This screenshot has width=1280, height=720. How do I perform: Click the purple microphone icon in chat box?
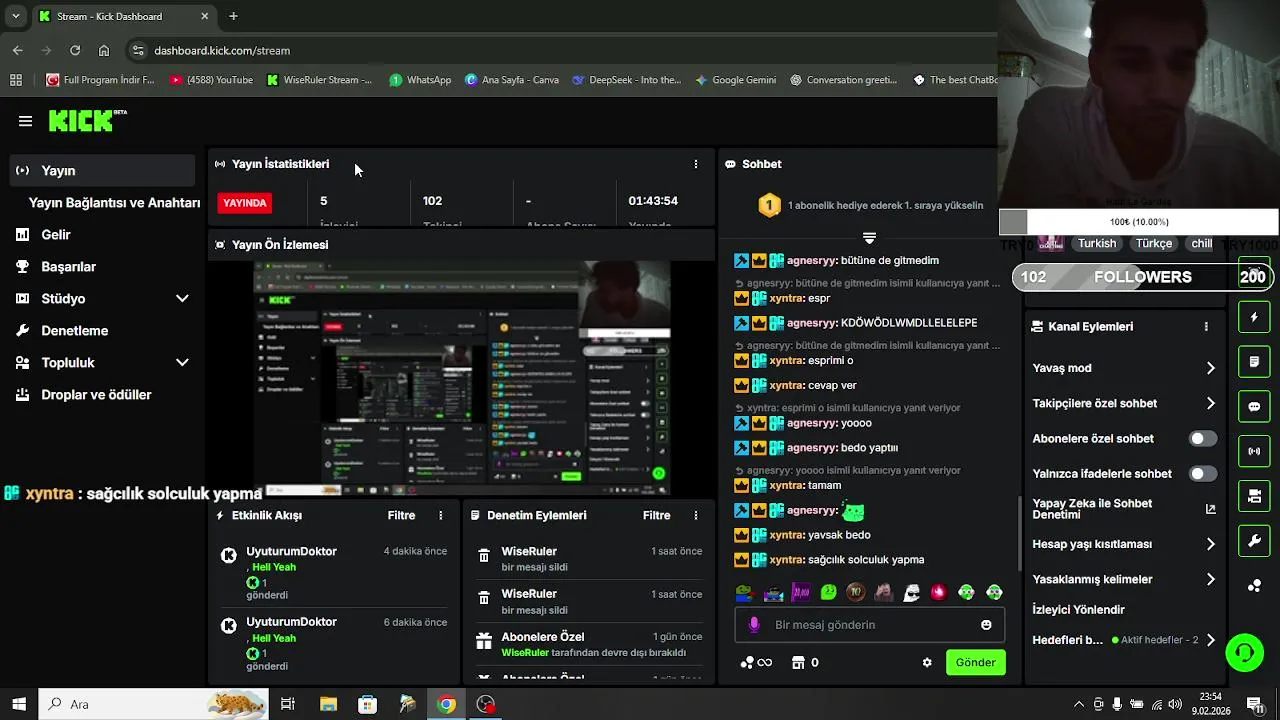pyautogui.click(x=754, y=624)
